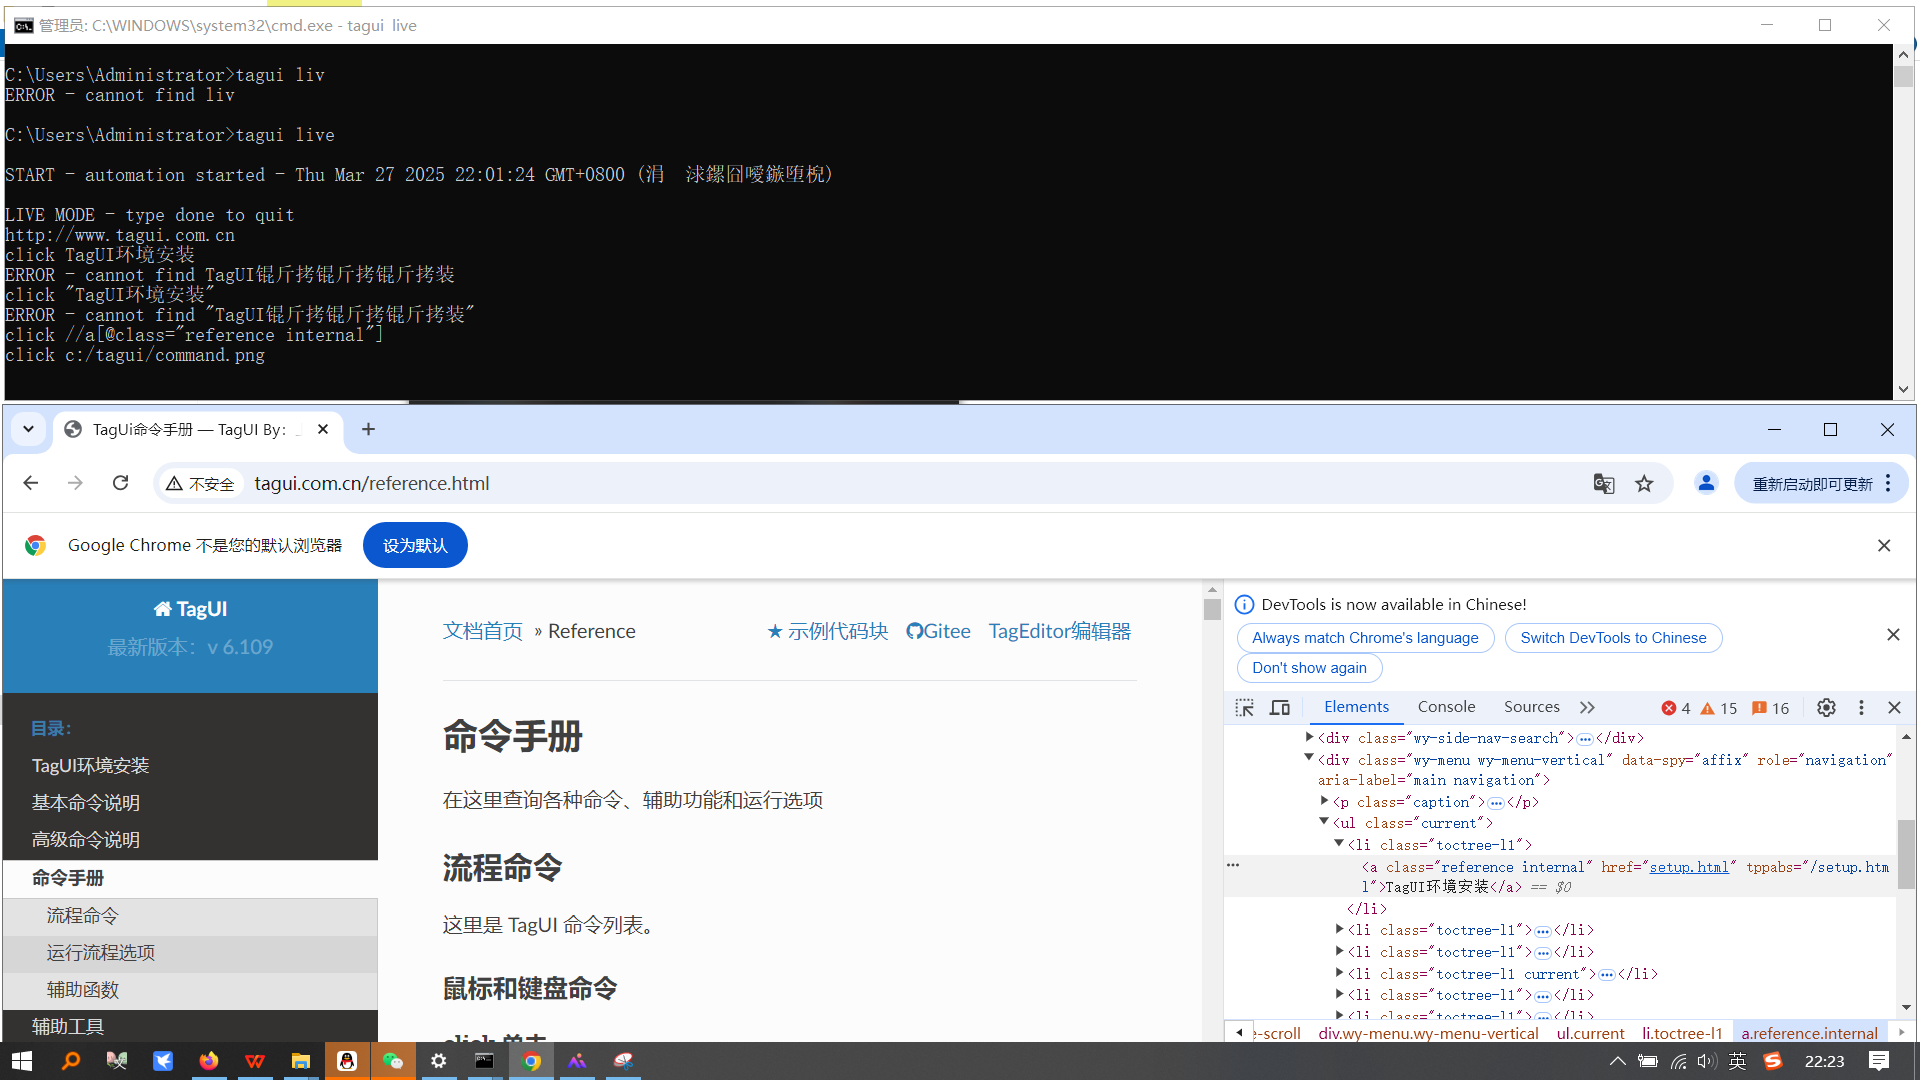The height and width of the screenshot is (1080, 1920).
Task: Collapse the first li toctree-l1 node
Action: coord(1339,844)
